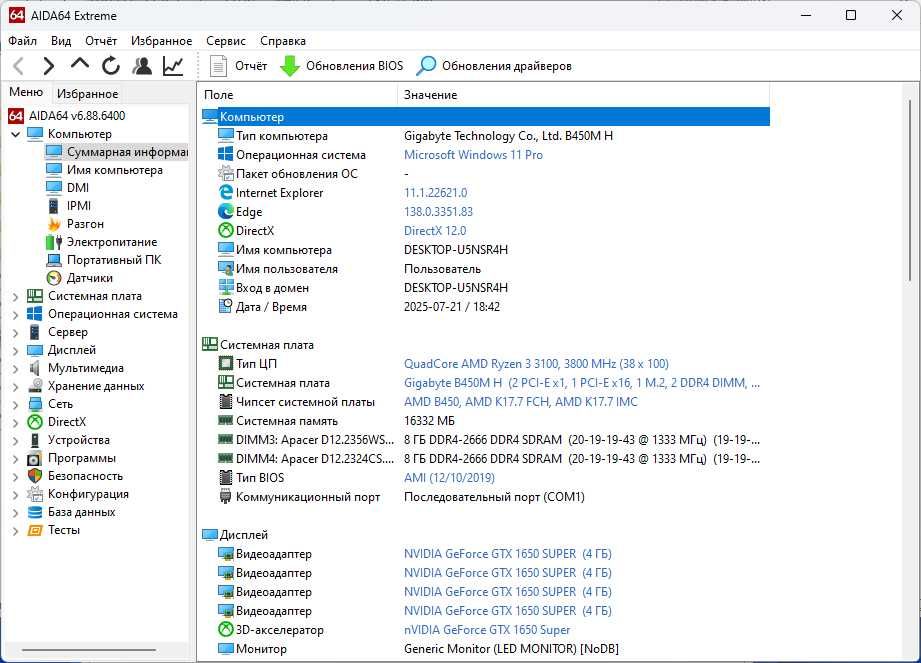Screen dimensions: 921x663
Task: Expand the Системная плата tree node
Action: click(x=16, y=297)
